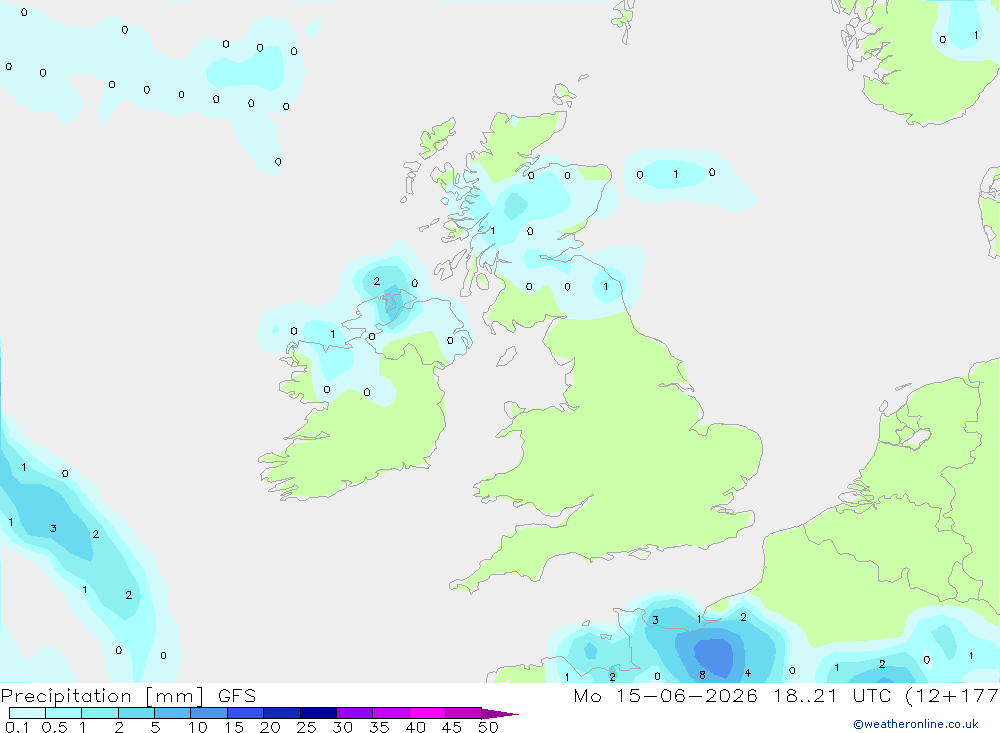Click the legend scale label '0.1'
This screenshot has height=733, width=1000.
17,727
